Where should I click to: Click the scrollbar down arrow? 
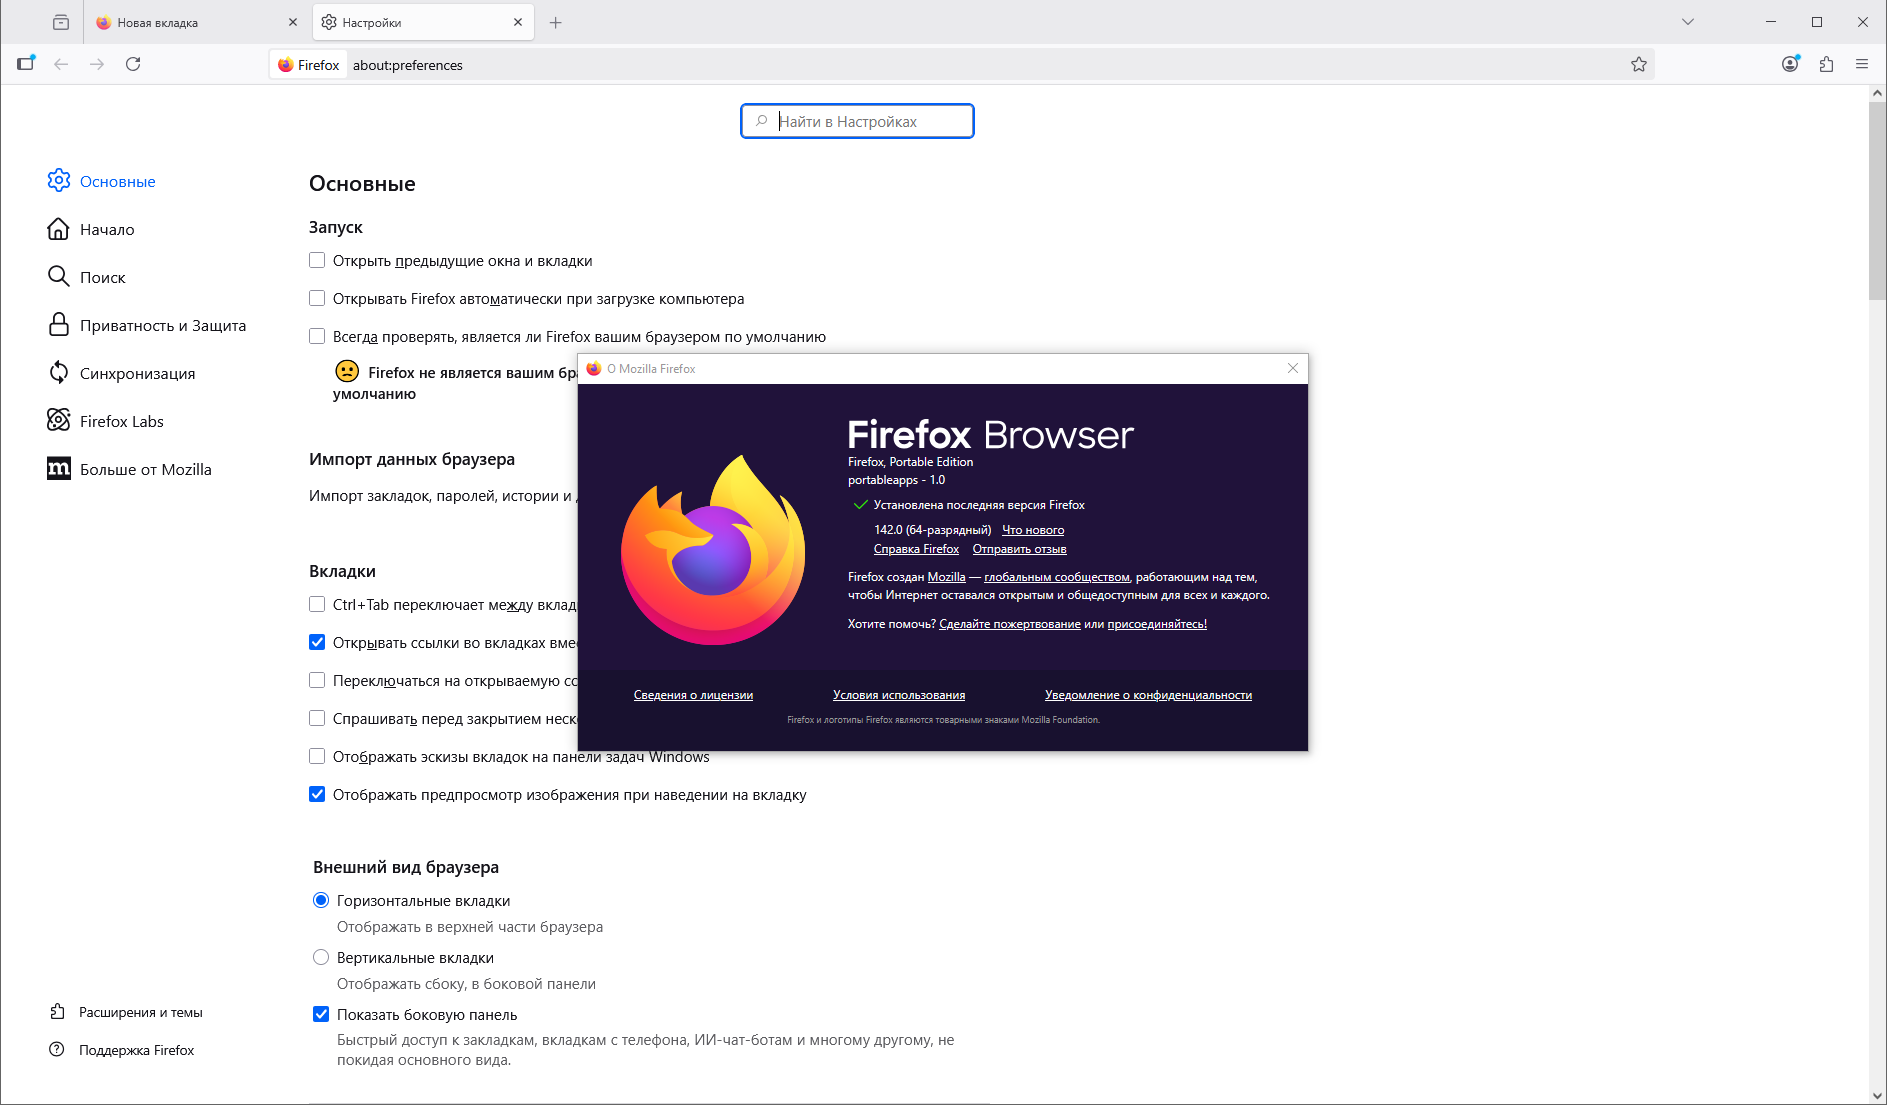point(1877,1095)
